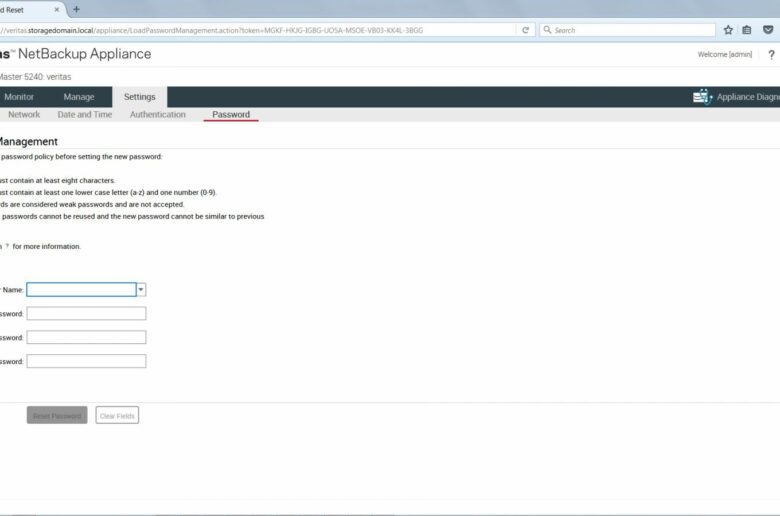
Task: Click the browser Search box
Action: click(627, 30)
